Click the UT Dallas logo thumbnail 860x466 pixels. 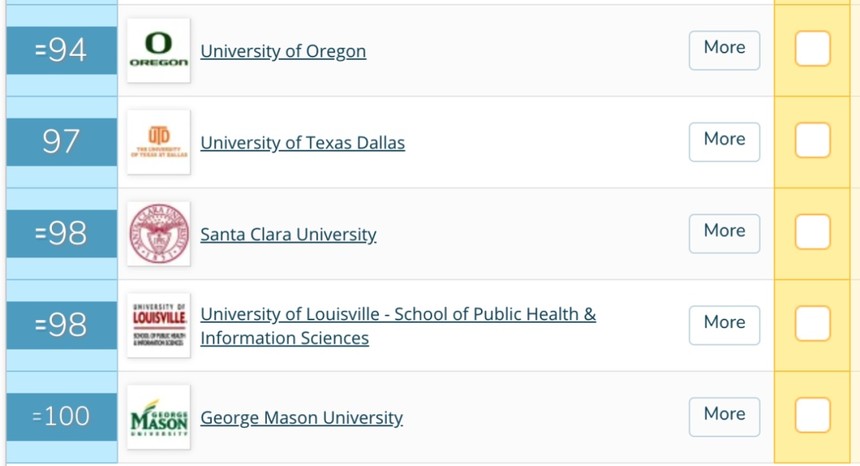point(159,142)
